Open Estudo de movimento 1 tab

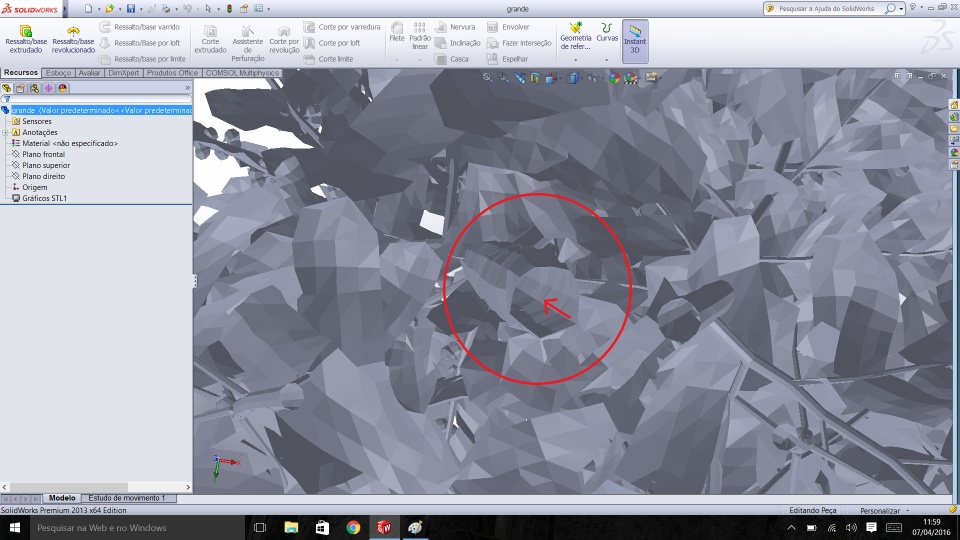[127, 498]
